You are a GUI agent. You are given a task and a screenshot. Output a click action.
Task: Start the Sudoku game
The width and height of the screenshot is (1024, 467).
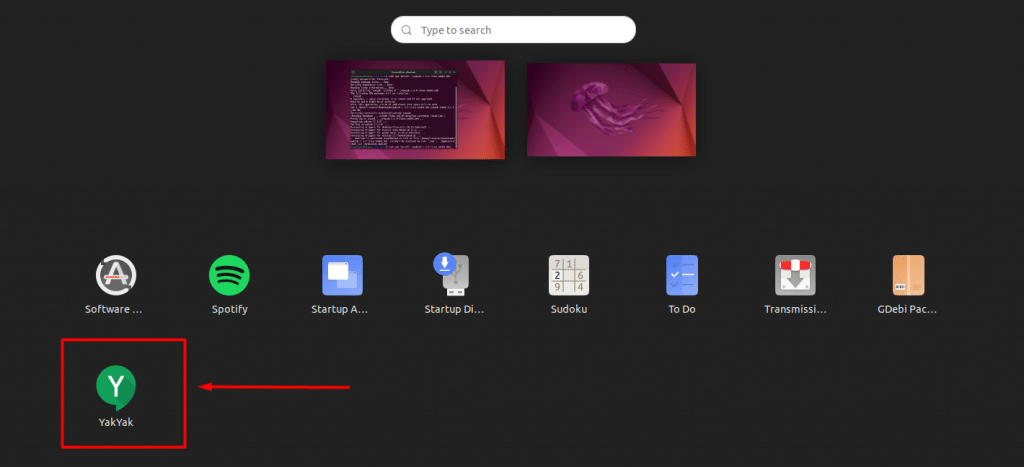point(569,275)
